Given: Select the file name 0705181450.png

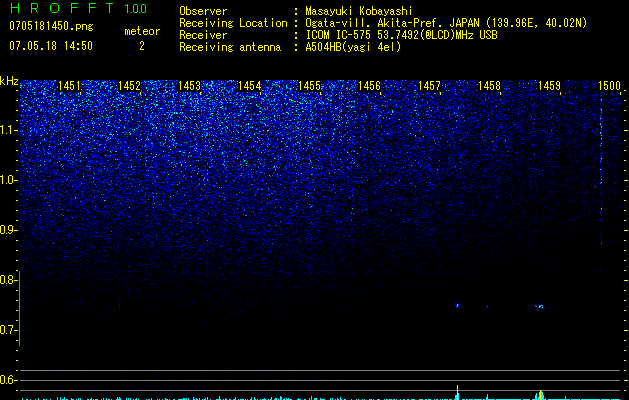Looking at the screenshot, I should tap(51, 26).
